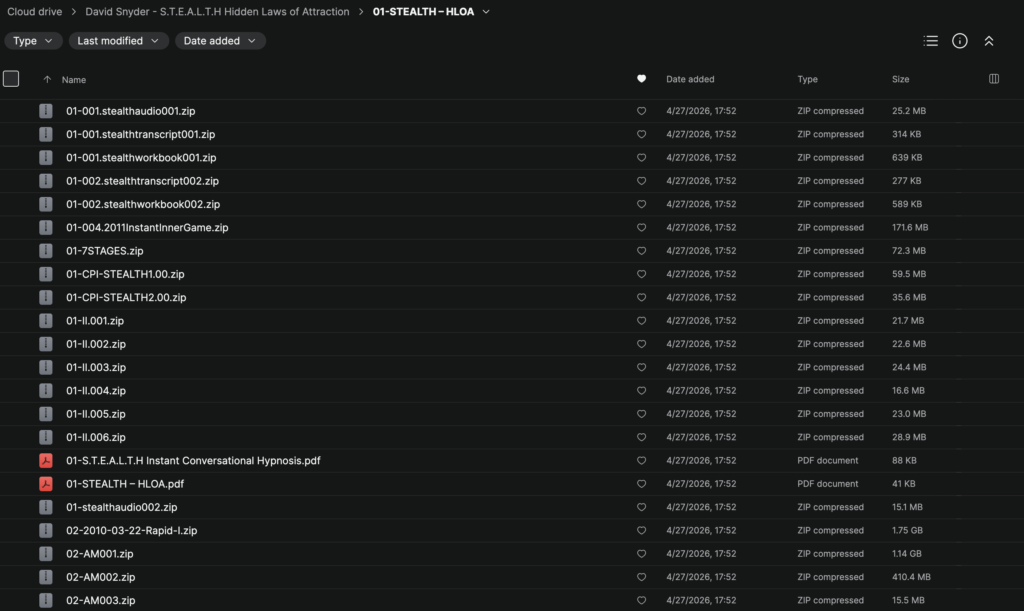Sort by Type column header

click(x=807, y=79)
